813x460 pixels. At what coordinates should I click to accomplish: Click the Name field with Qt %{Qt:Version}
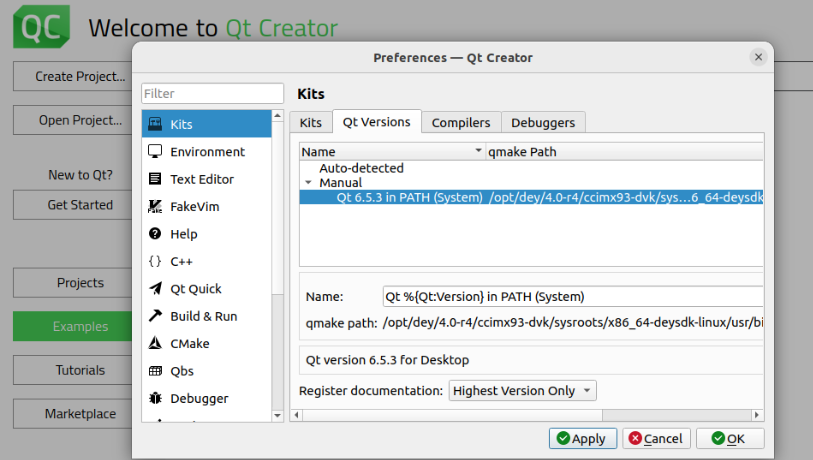coord(572,296)
